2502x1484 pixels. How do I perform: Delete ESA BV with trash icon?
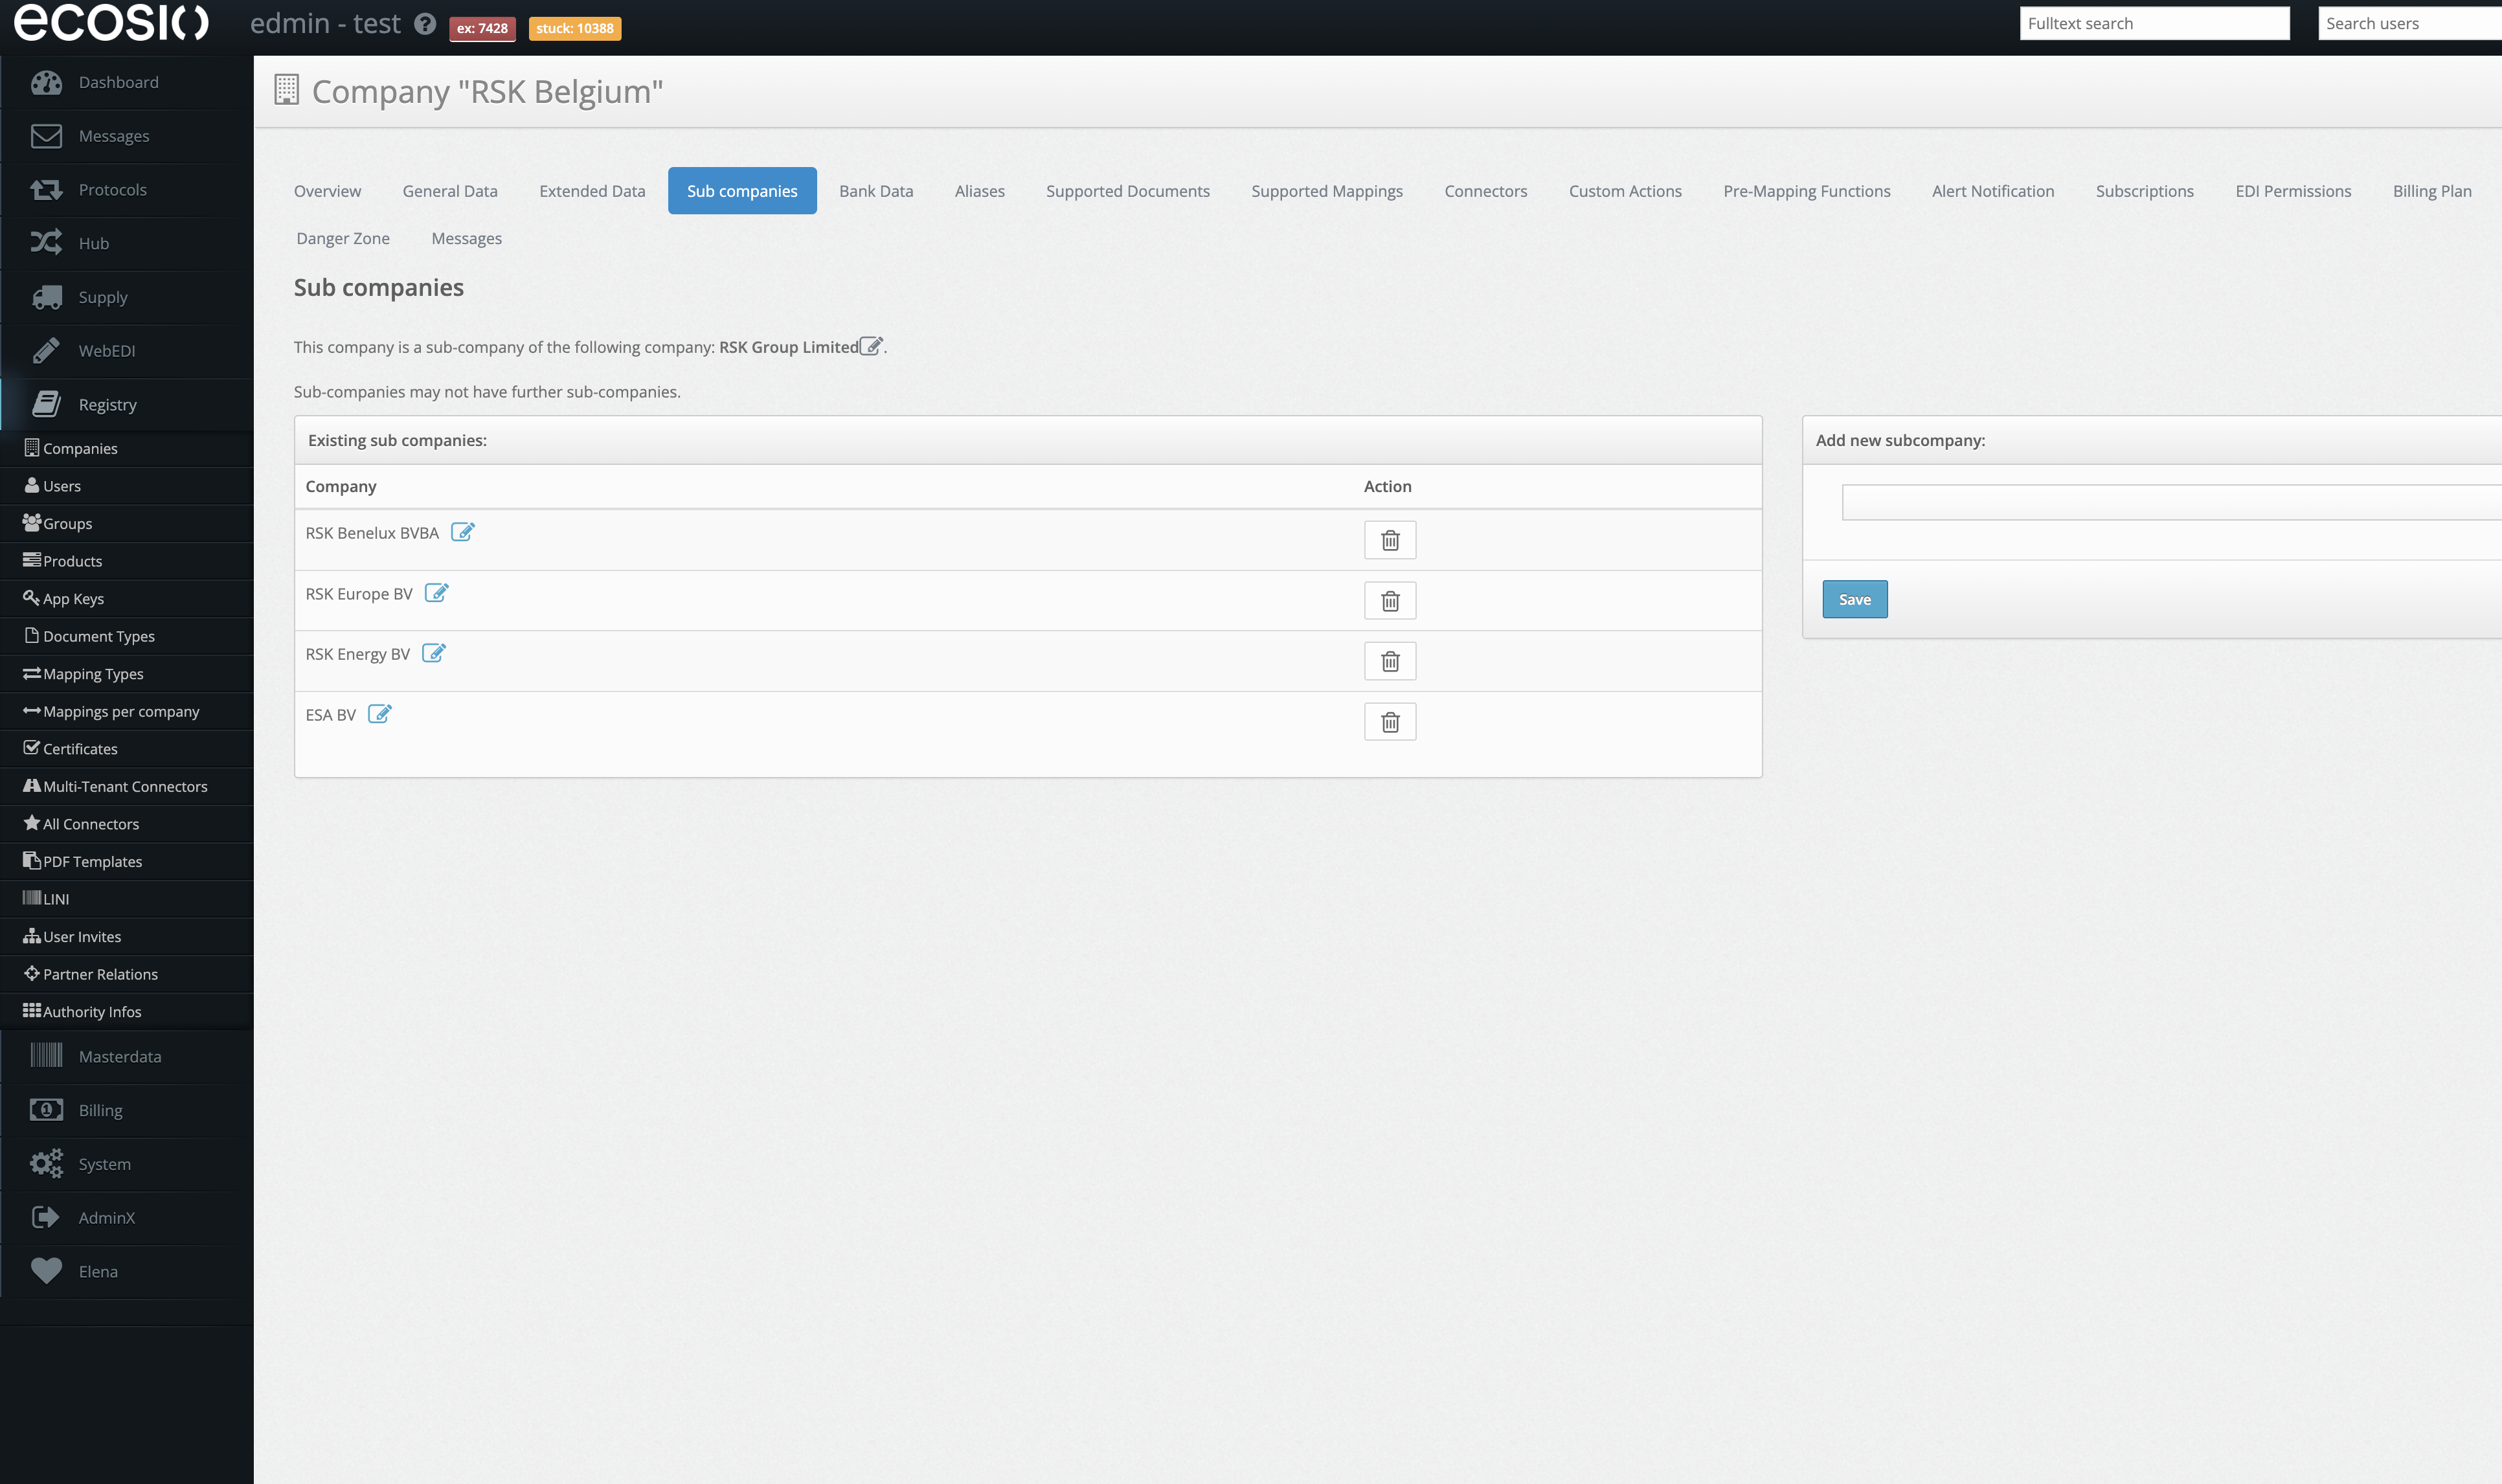tap(1390, 722)
